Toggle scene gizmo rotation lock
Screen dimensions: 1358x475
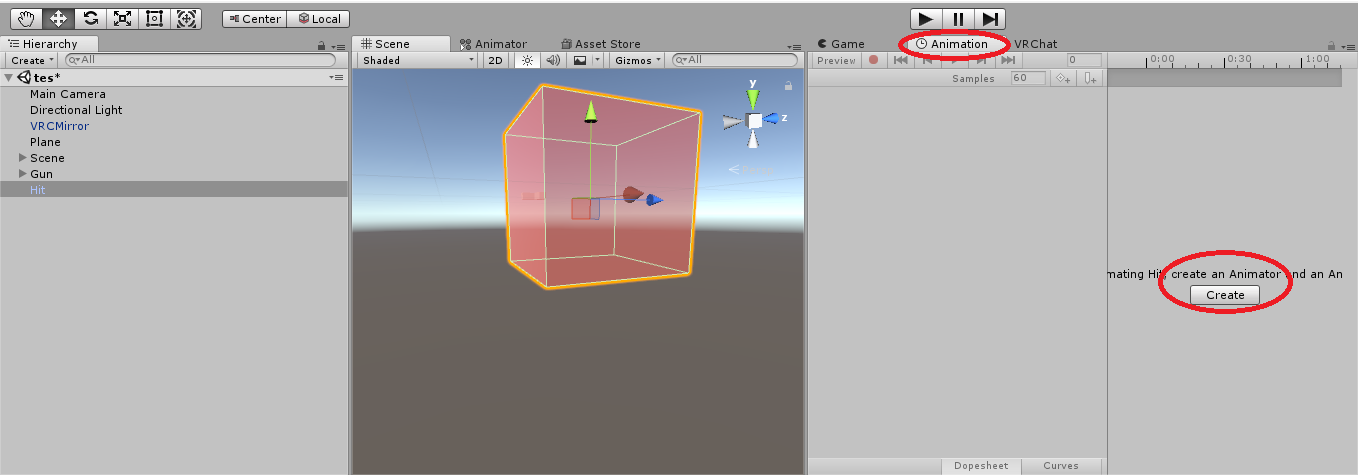[788, 86]
